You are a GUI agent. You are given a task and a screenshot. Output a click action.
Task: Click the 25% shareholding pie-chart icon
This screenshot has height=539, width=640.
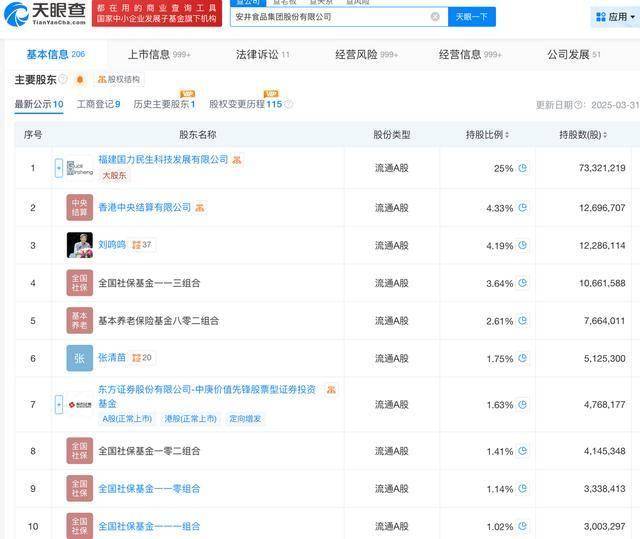click(522, 168)
